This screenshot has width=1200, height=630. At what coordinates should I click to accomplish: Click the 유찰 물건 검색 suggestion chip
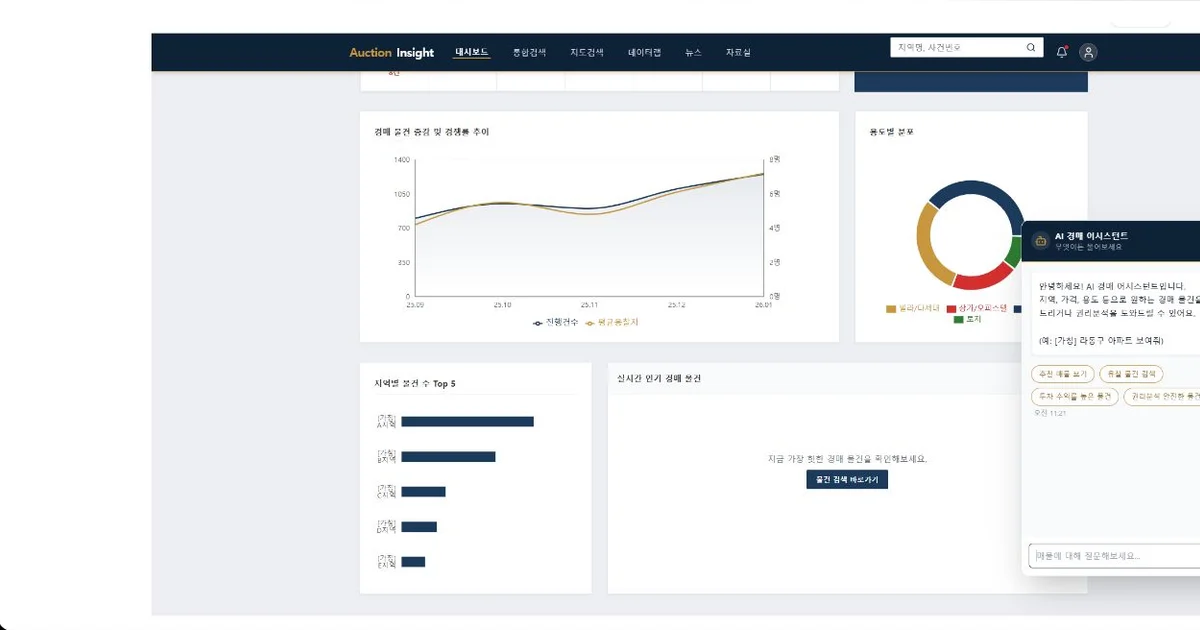click(1131, 374)
